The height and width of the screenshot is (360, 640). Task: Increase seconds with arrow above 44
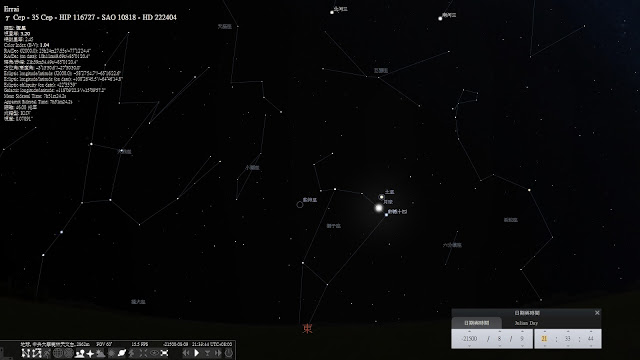pos(591,331)
